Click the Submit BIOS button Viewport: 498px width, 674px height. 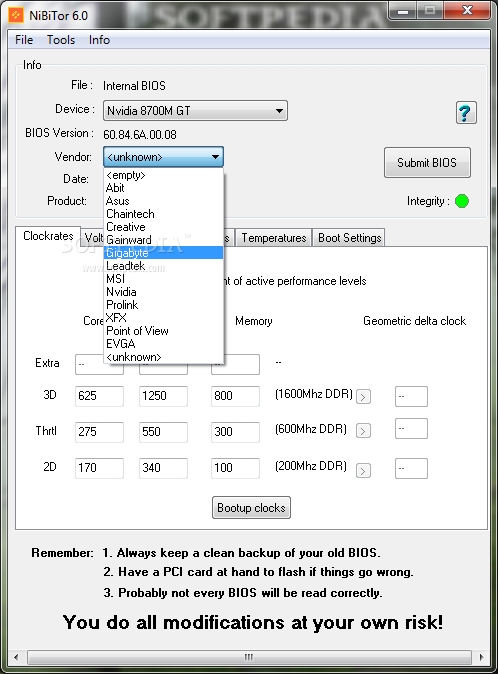(x=427, y=162)
